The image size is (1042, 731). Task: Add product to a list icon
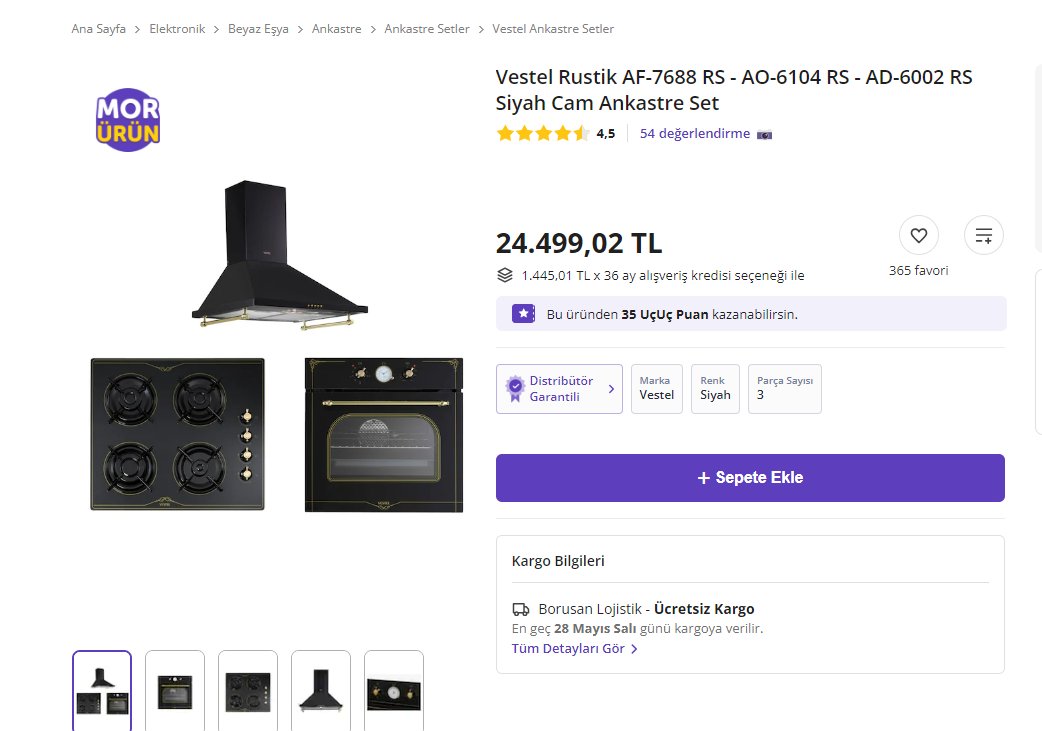[x=984, y=235]
